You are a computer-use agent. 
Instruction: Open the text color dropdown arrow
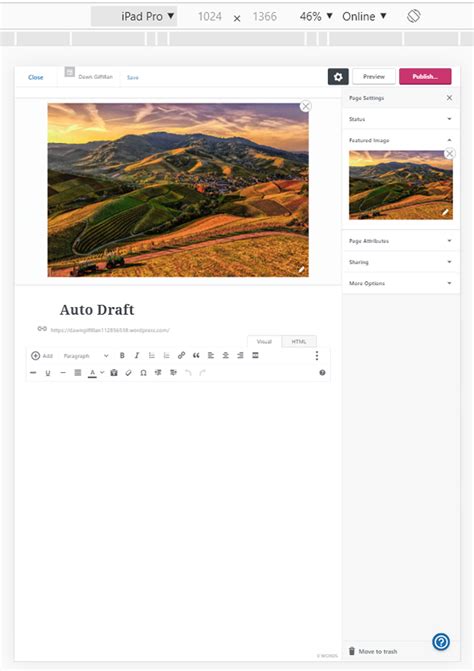pos(102,373)
